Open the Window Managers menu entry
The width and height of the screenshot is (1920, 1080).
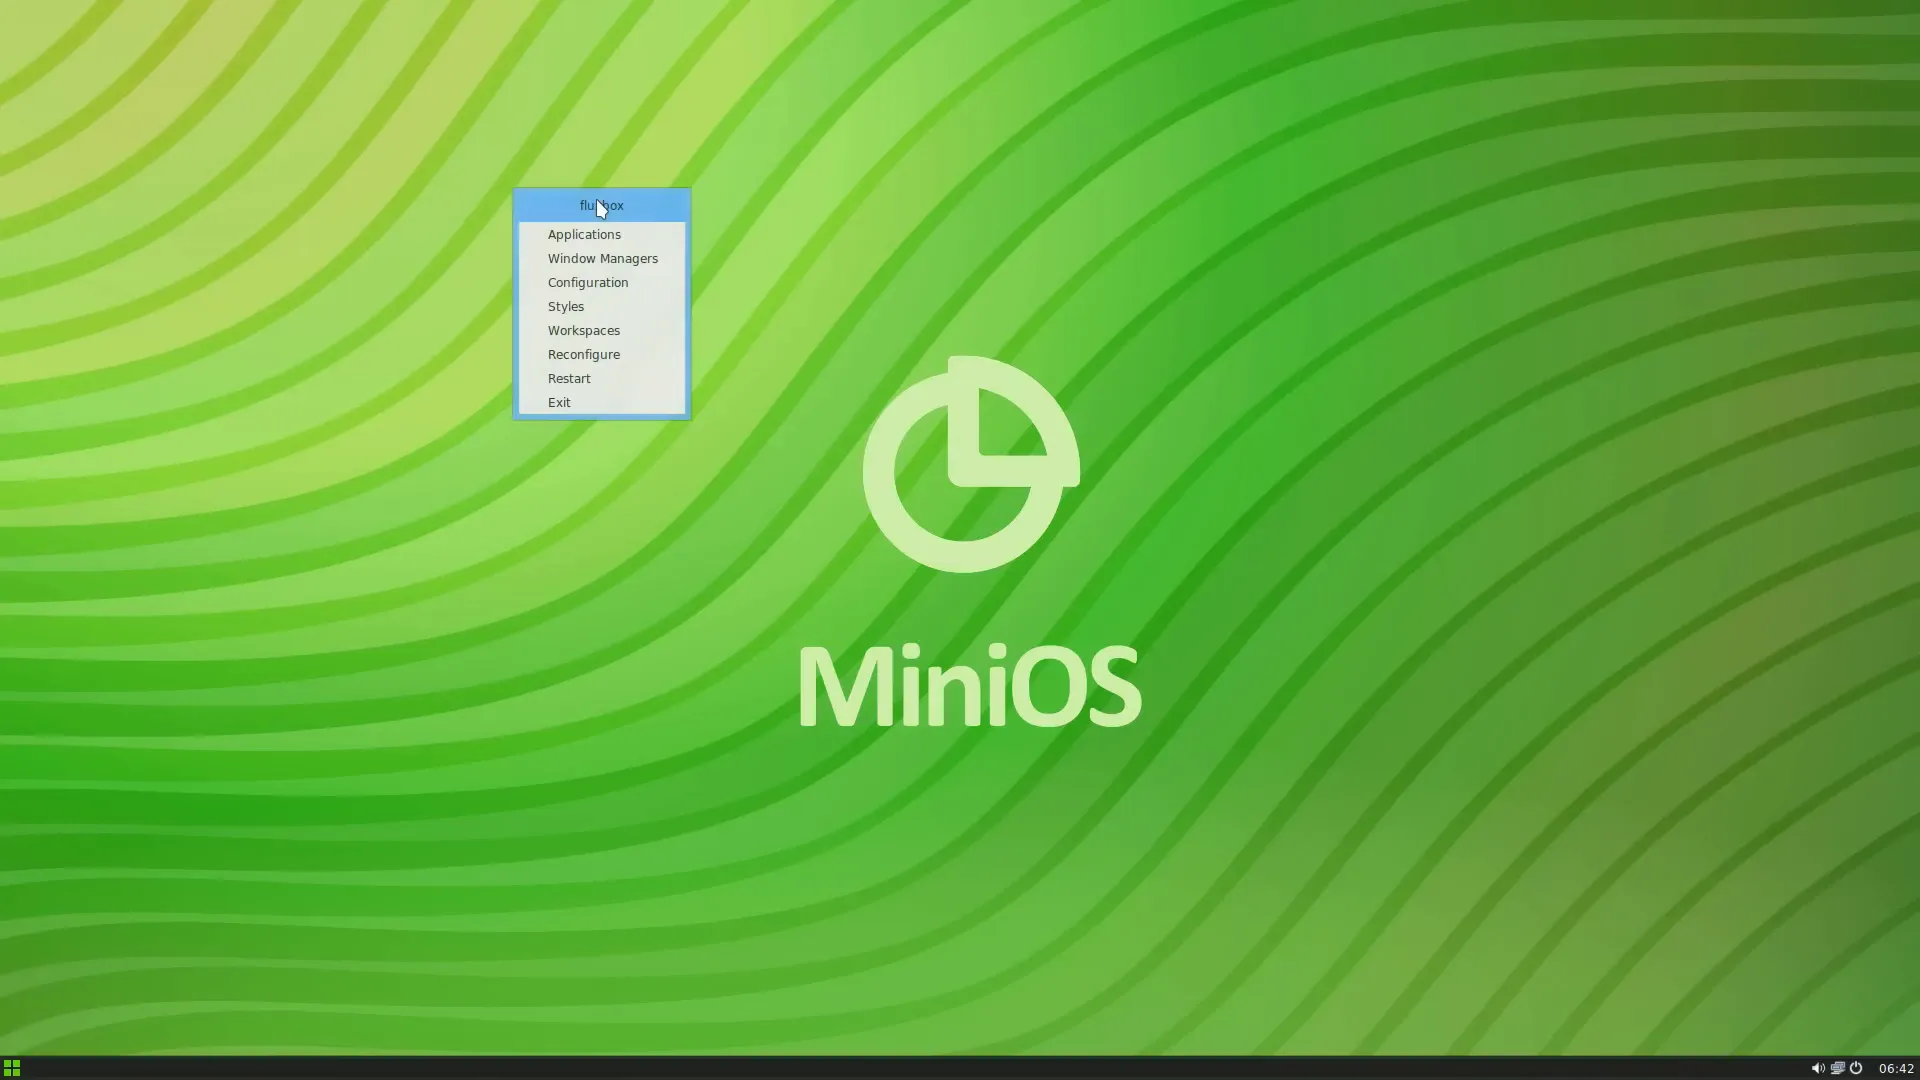(601, 258)
